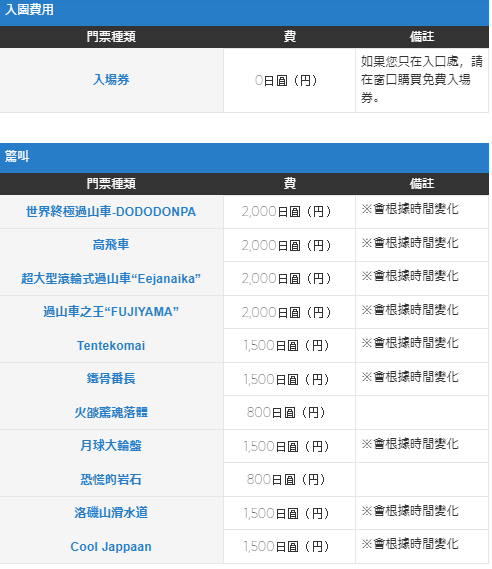Screen dimensions: 492x569
Task: Click the 1,500日圓 price for 洛磯山滑水道
Action: pyautogui.click(x=287, y=513)
